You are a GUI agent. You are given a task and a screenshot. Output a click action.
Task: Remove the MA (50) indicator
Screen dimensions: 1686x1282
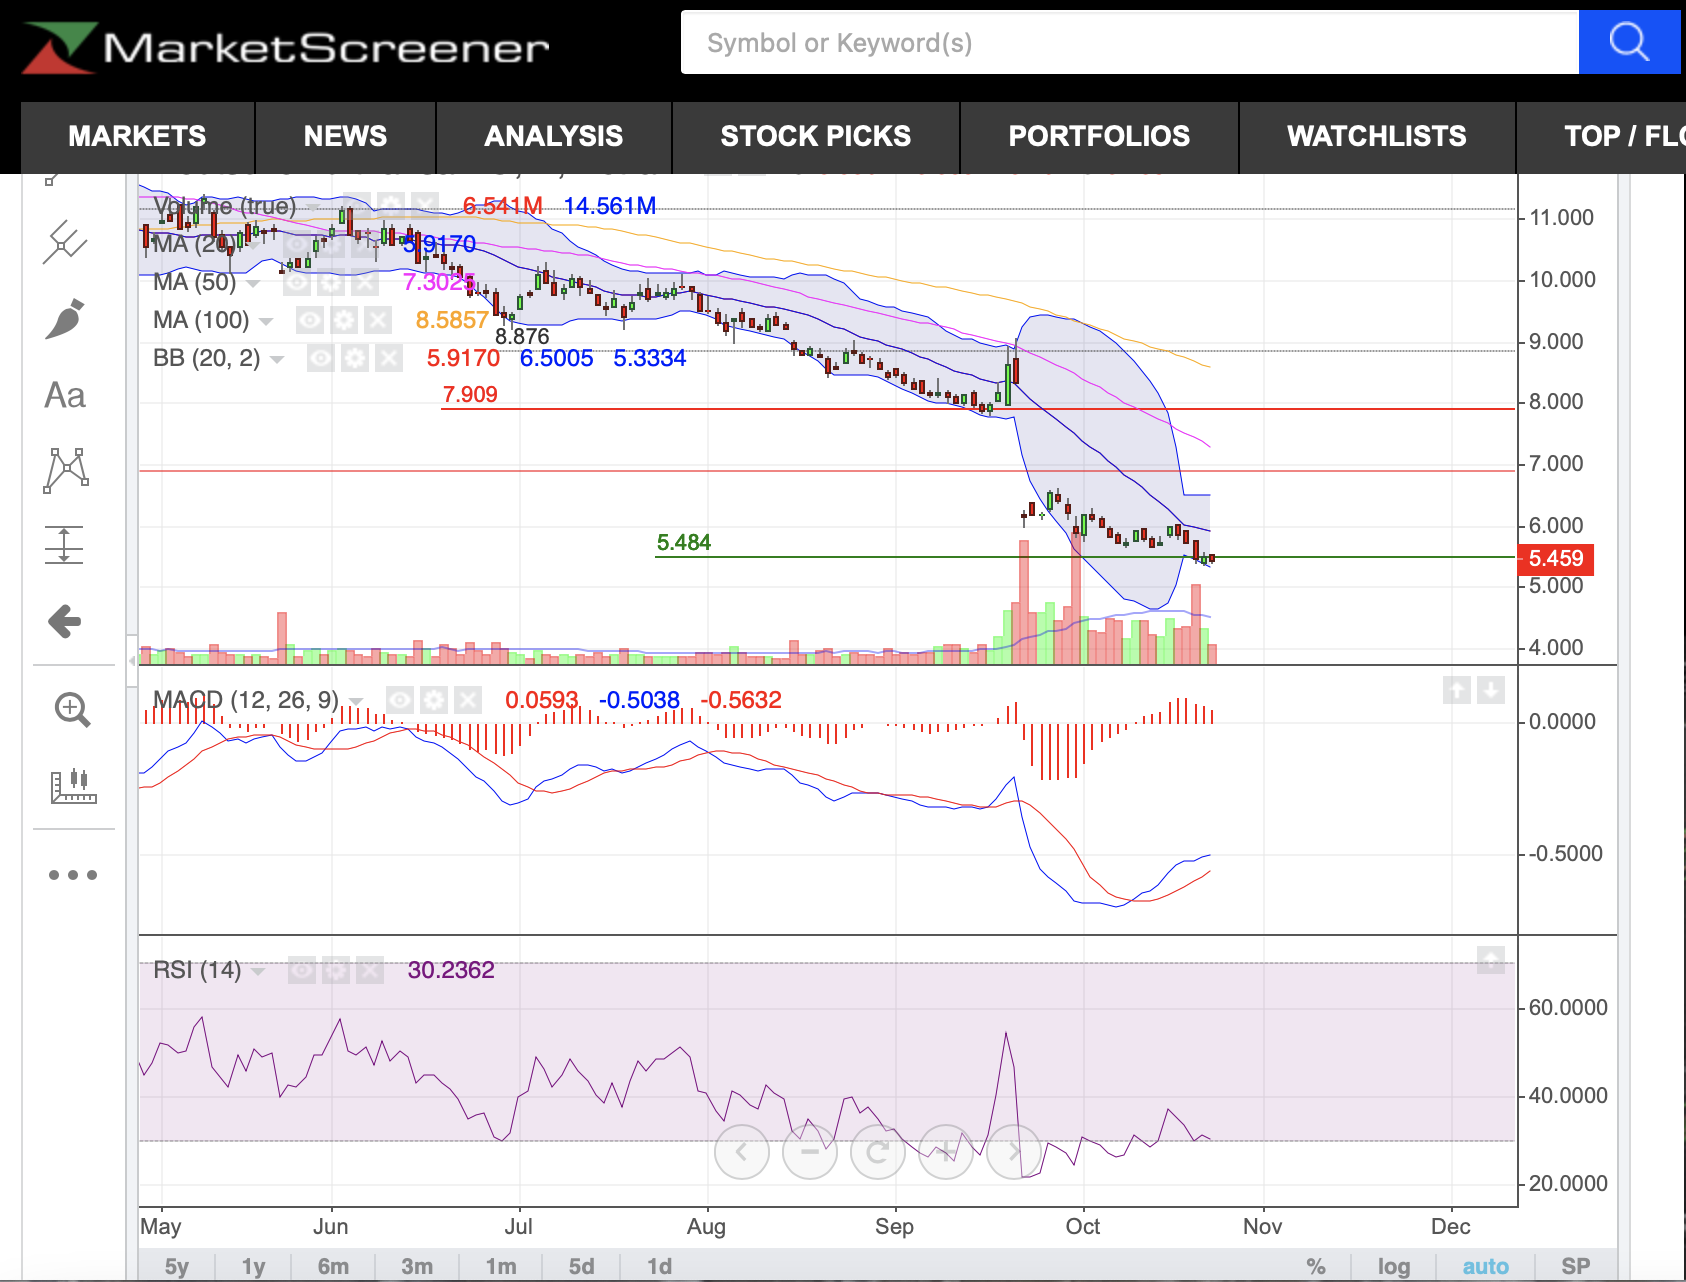tap(365, 283)
